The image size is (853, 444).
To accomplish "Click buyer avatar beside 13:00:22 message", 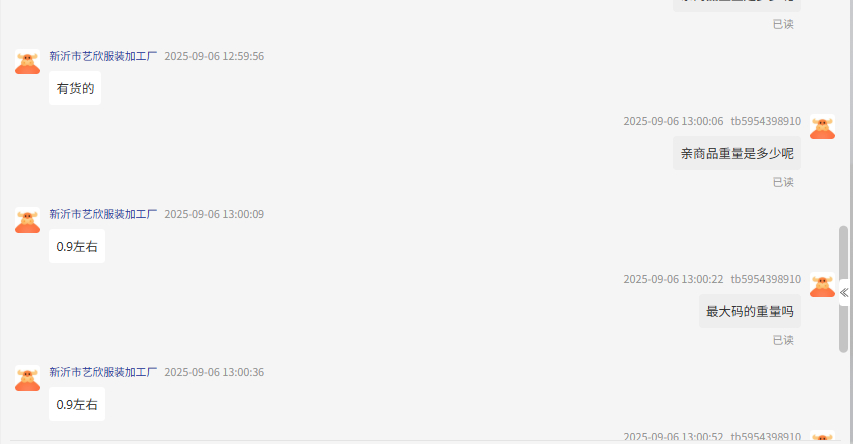I will click(822, 285).
